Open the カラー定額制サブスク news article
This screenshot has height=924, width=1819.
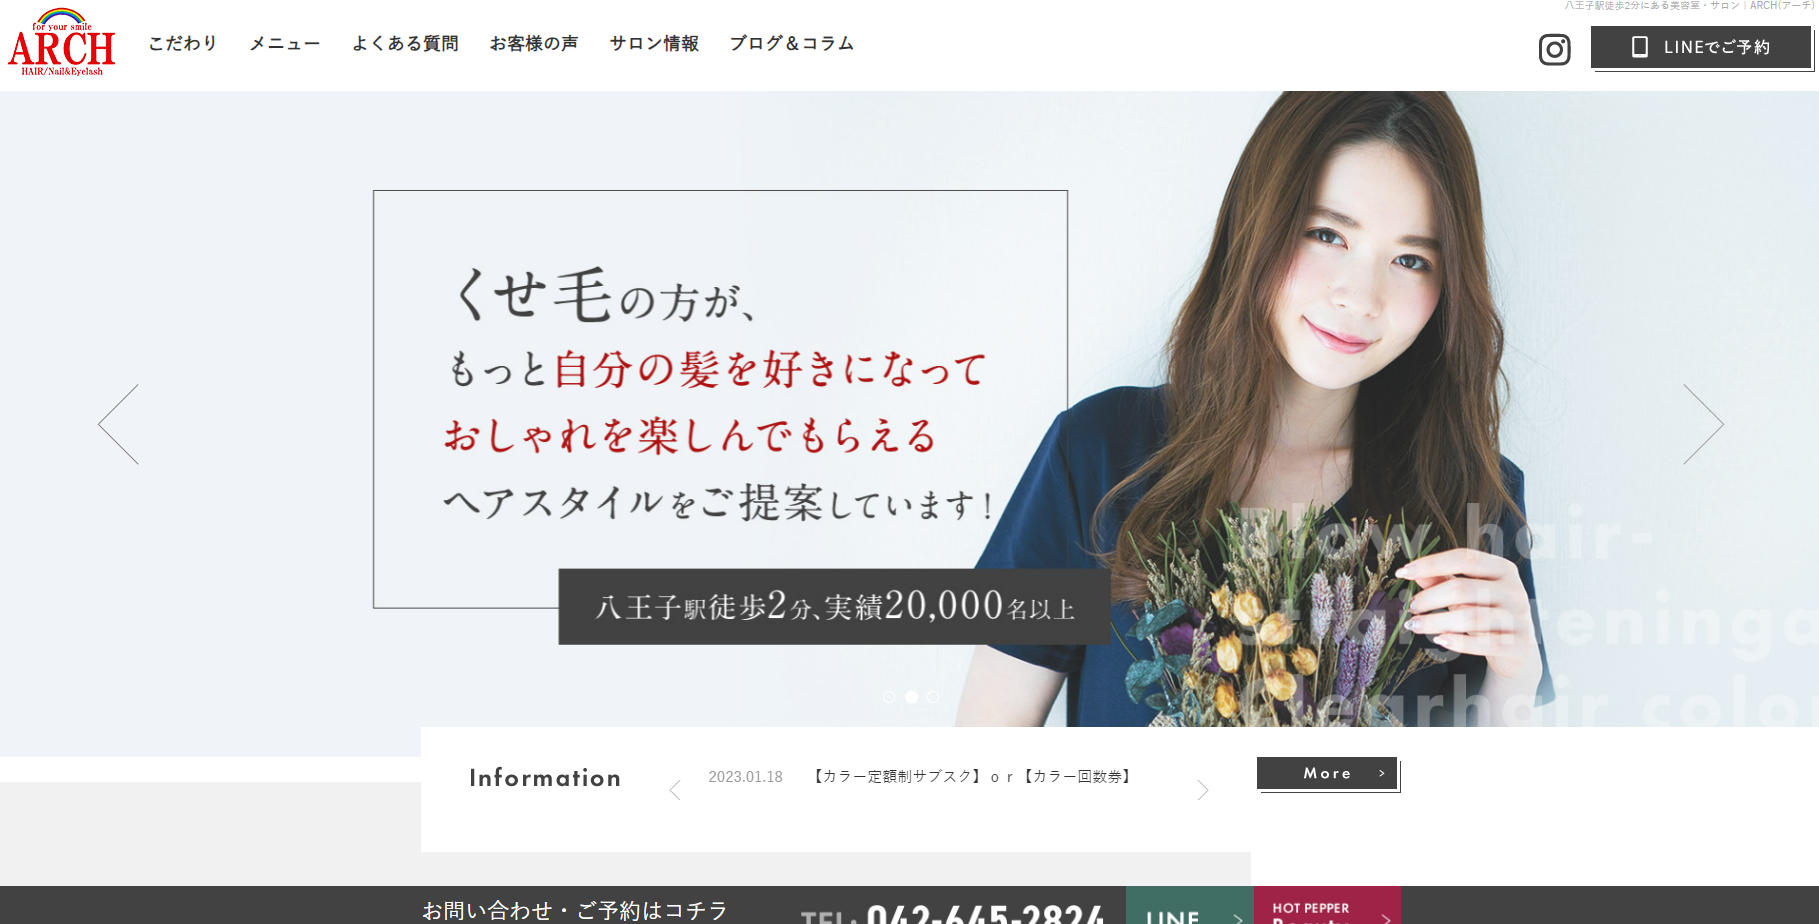coord(972,777)
